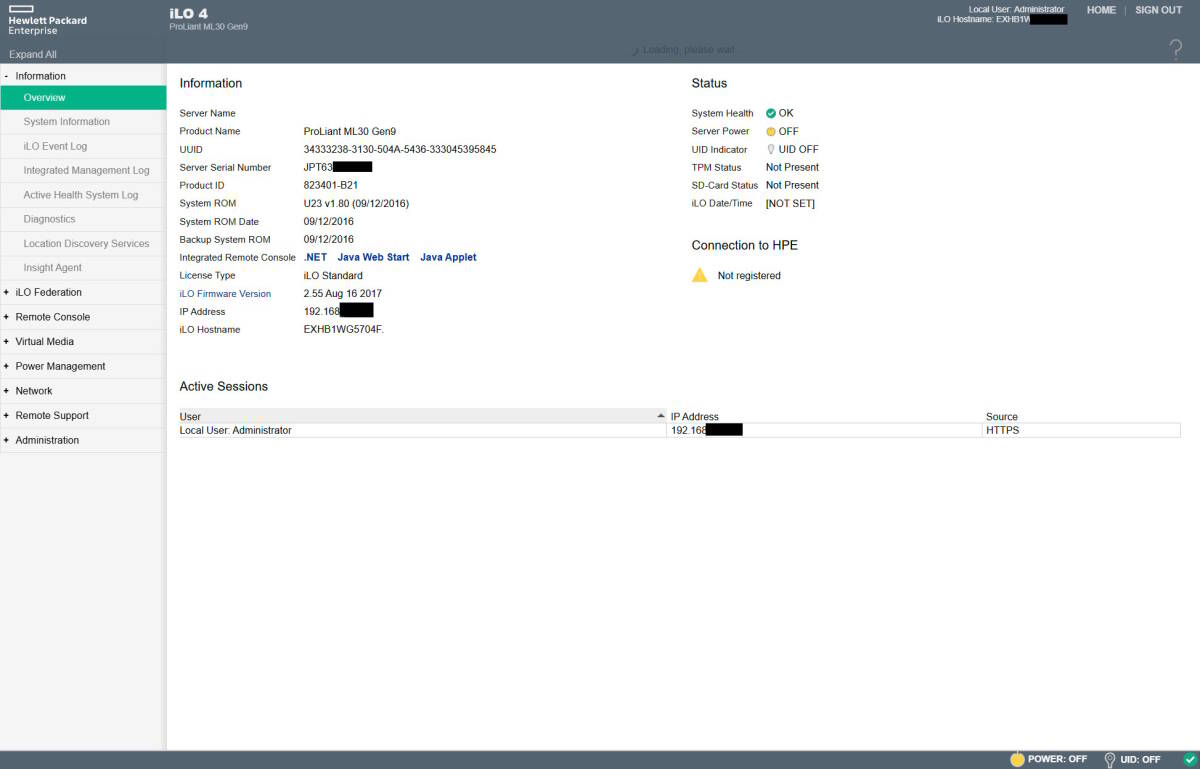Viewport: 1200px width, 769px height.
Task: Click the UID light bulb icon in footer
Action: tap(1109, 759)
